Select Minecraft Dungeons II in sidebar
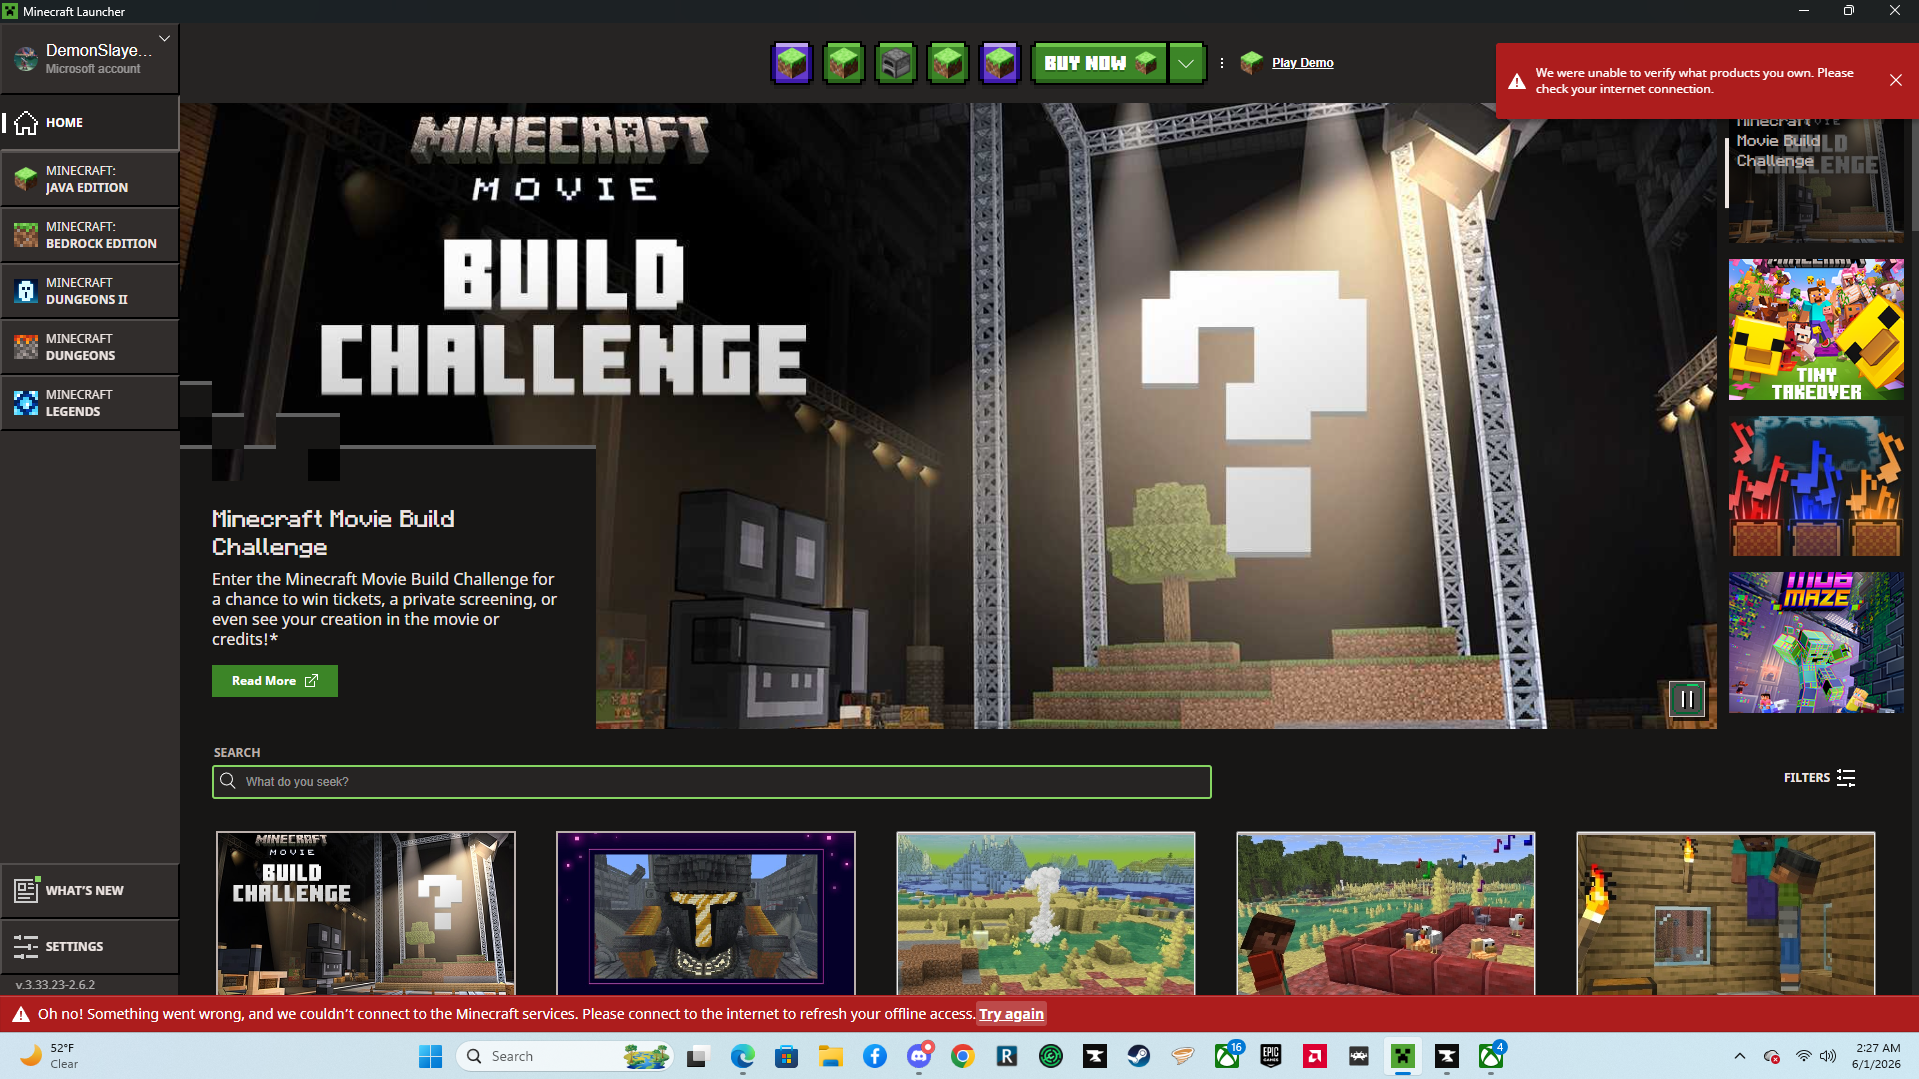 90,291
